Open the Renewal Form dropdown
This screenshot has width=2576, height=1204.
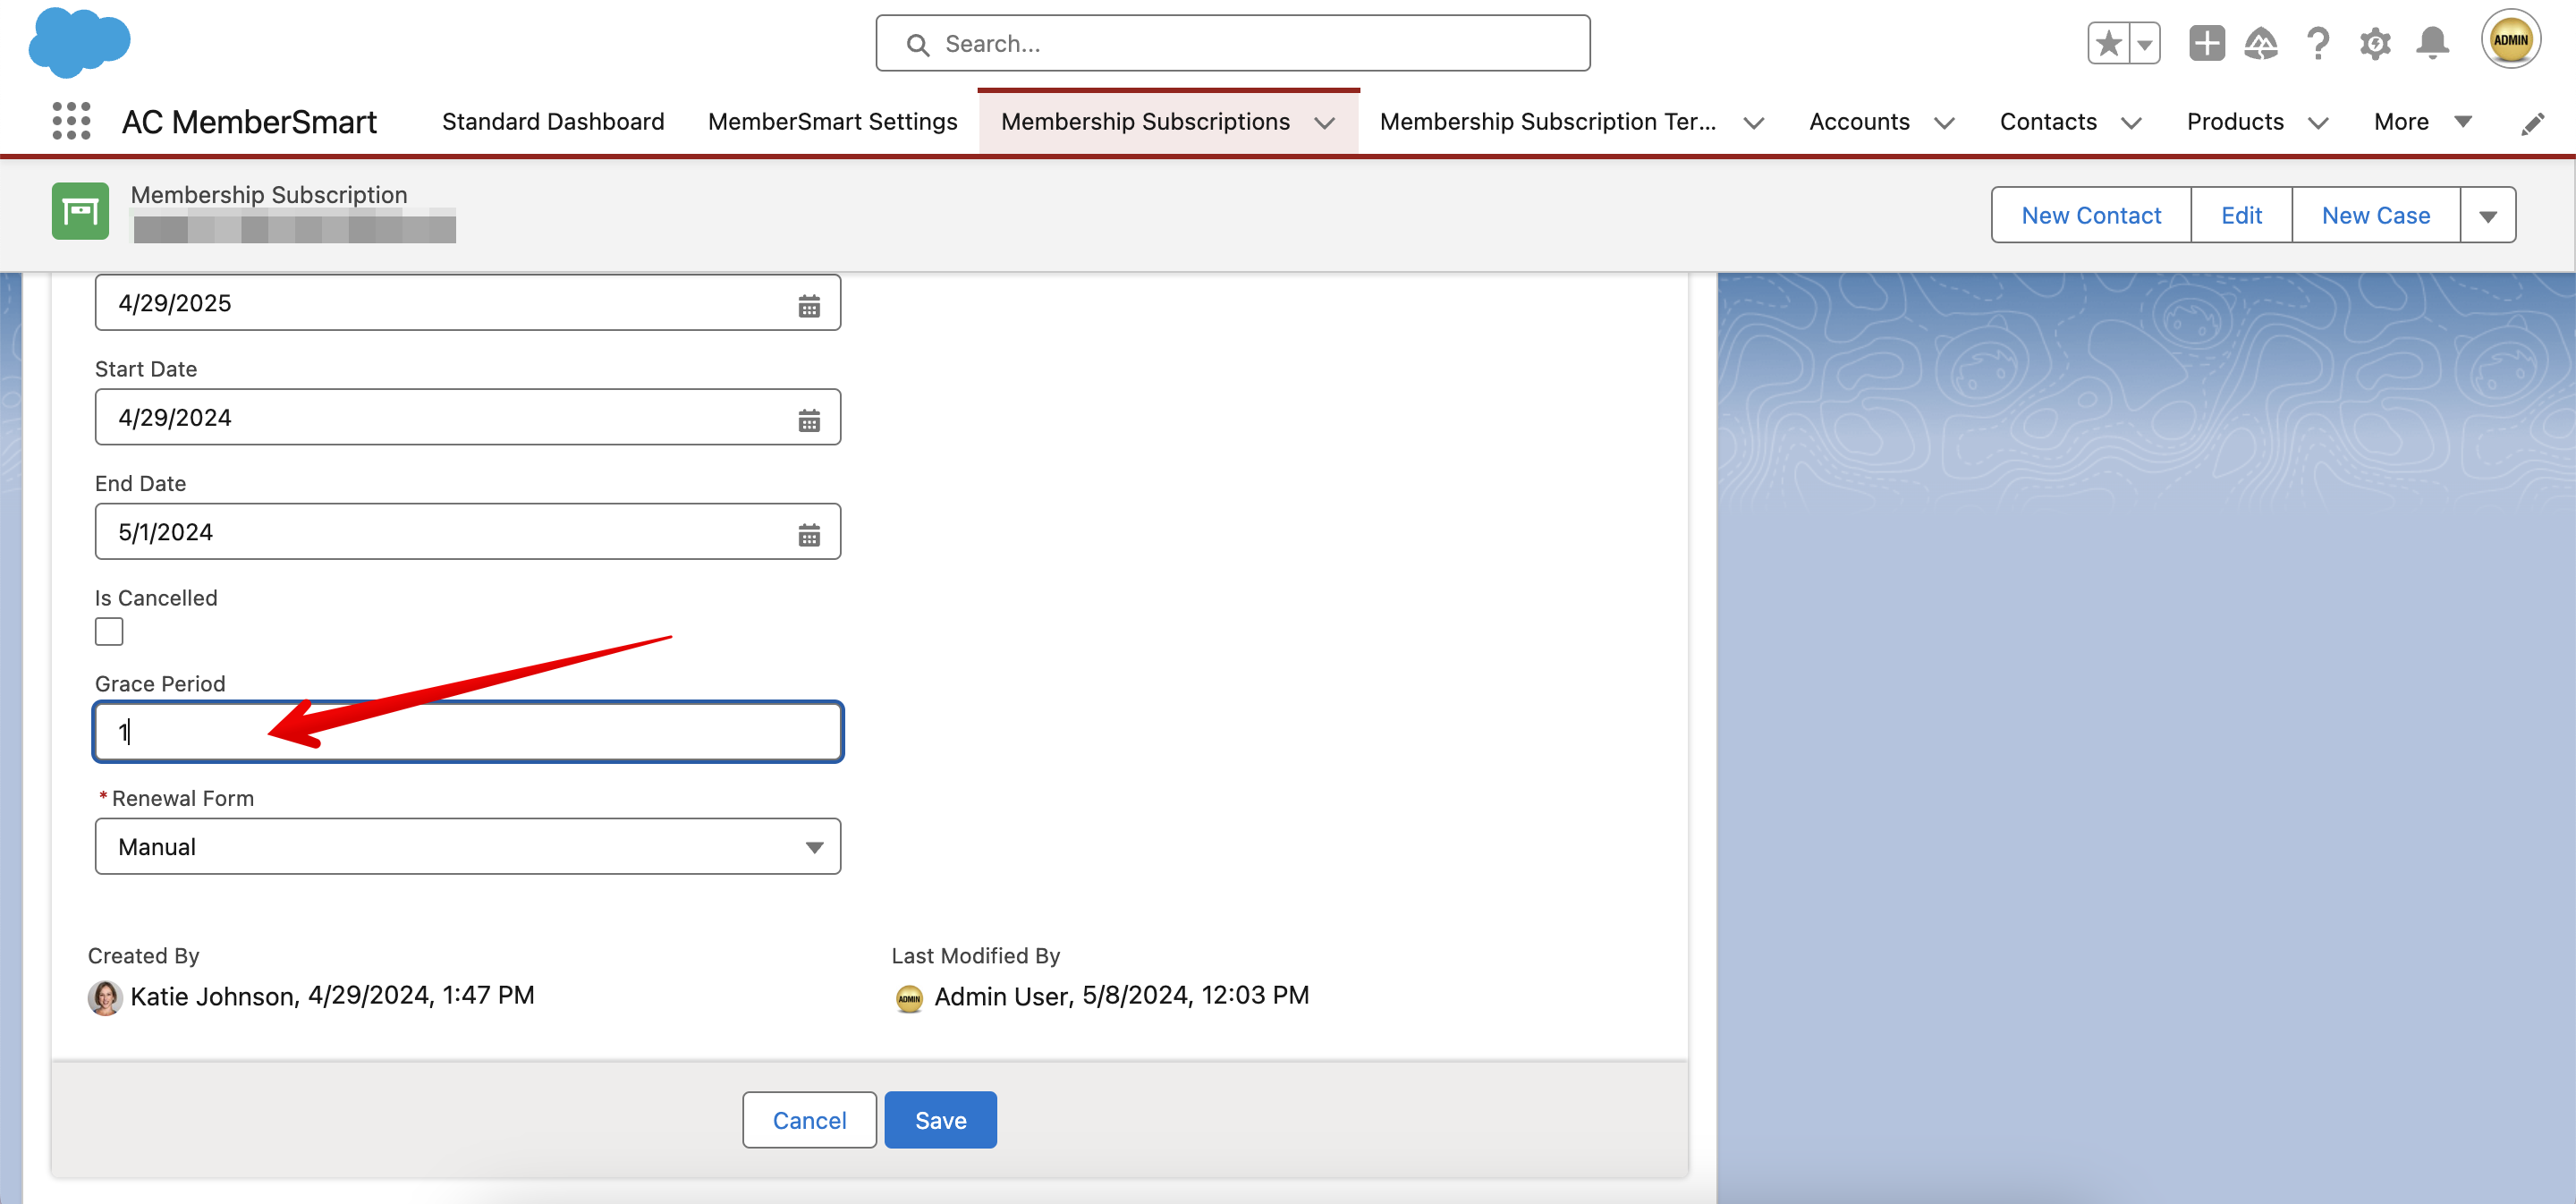pyautogui.click(x=467, y=846)
